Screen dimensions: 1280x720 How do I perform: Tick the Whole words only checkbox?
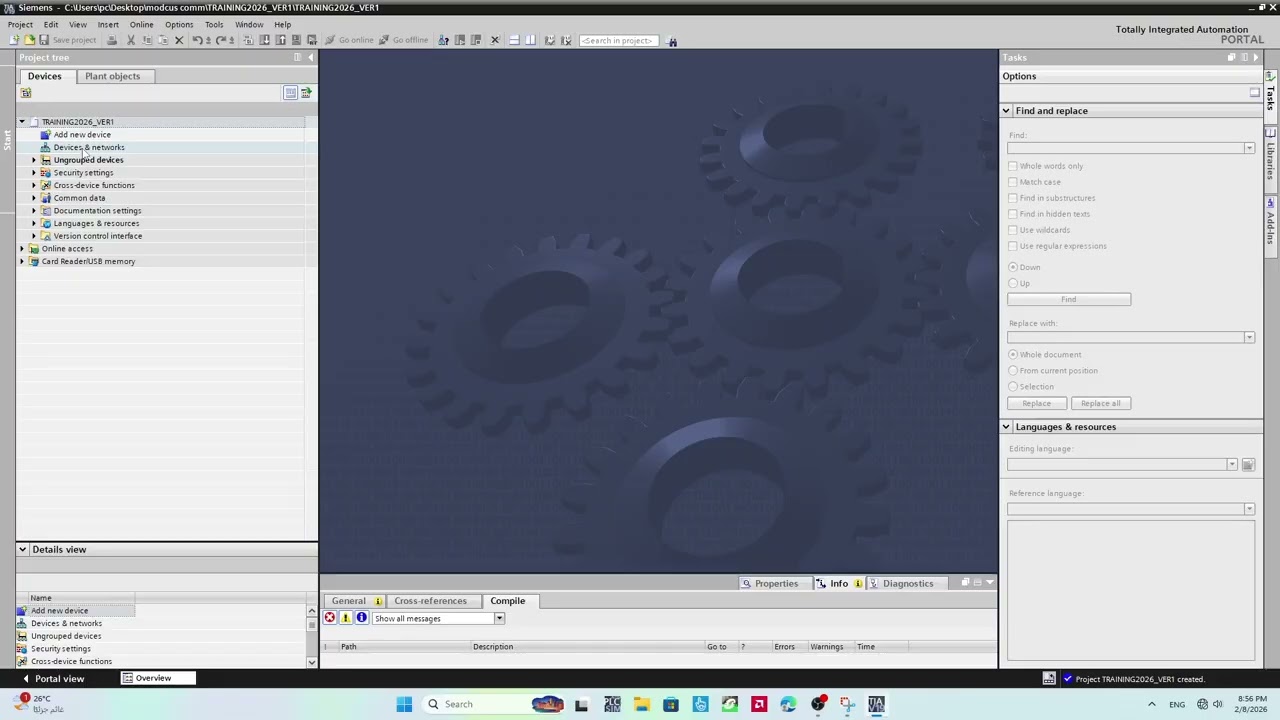[x=1013, y=166]
